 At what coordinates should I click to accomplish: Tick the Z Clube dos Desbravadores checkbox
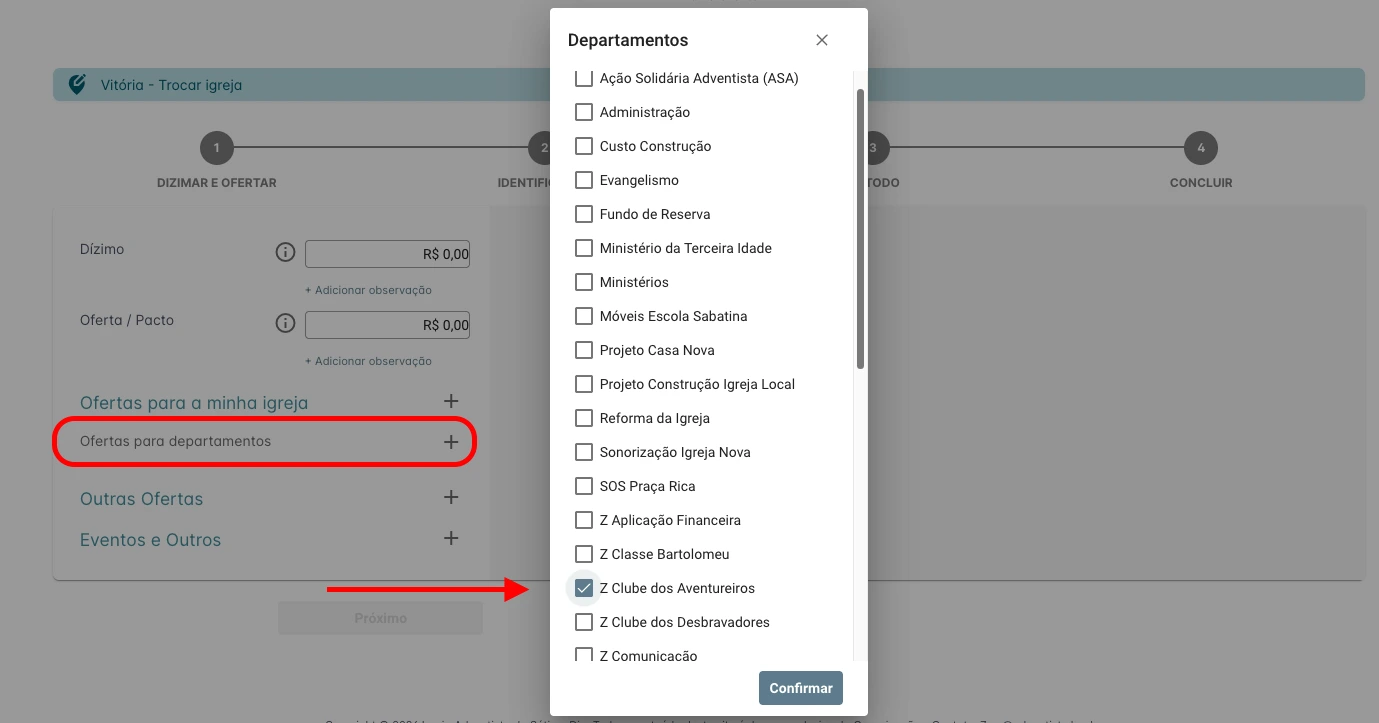click(584, 622)
